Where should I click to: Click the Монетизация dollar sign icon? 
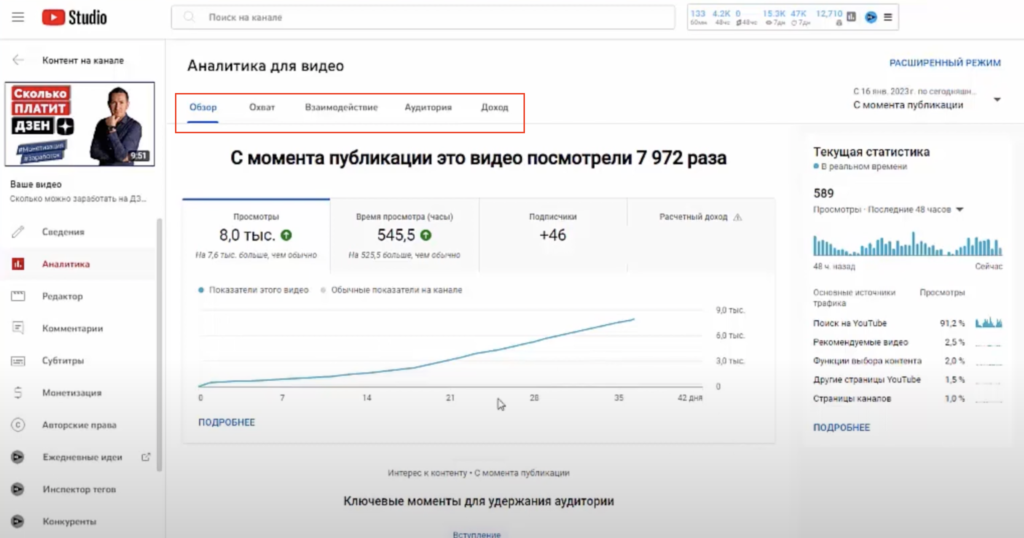(18, 393)
